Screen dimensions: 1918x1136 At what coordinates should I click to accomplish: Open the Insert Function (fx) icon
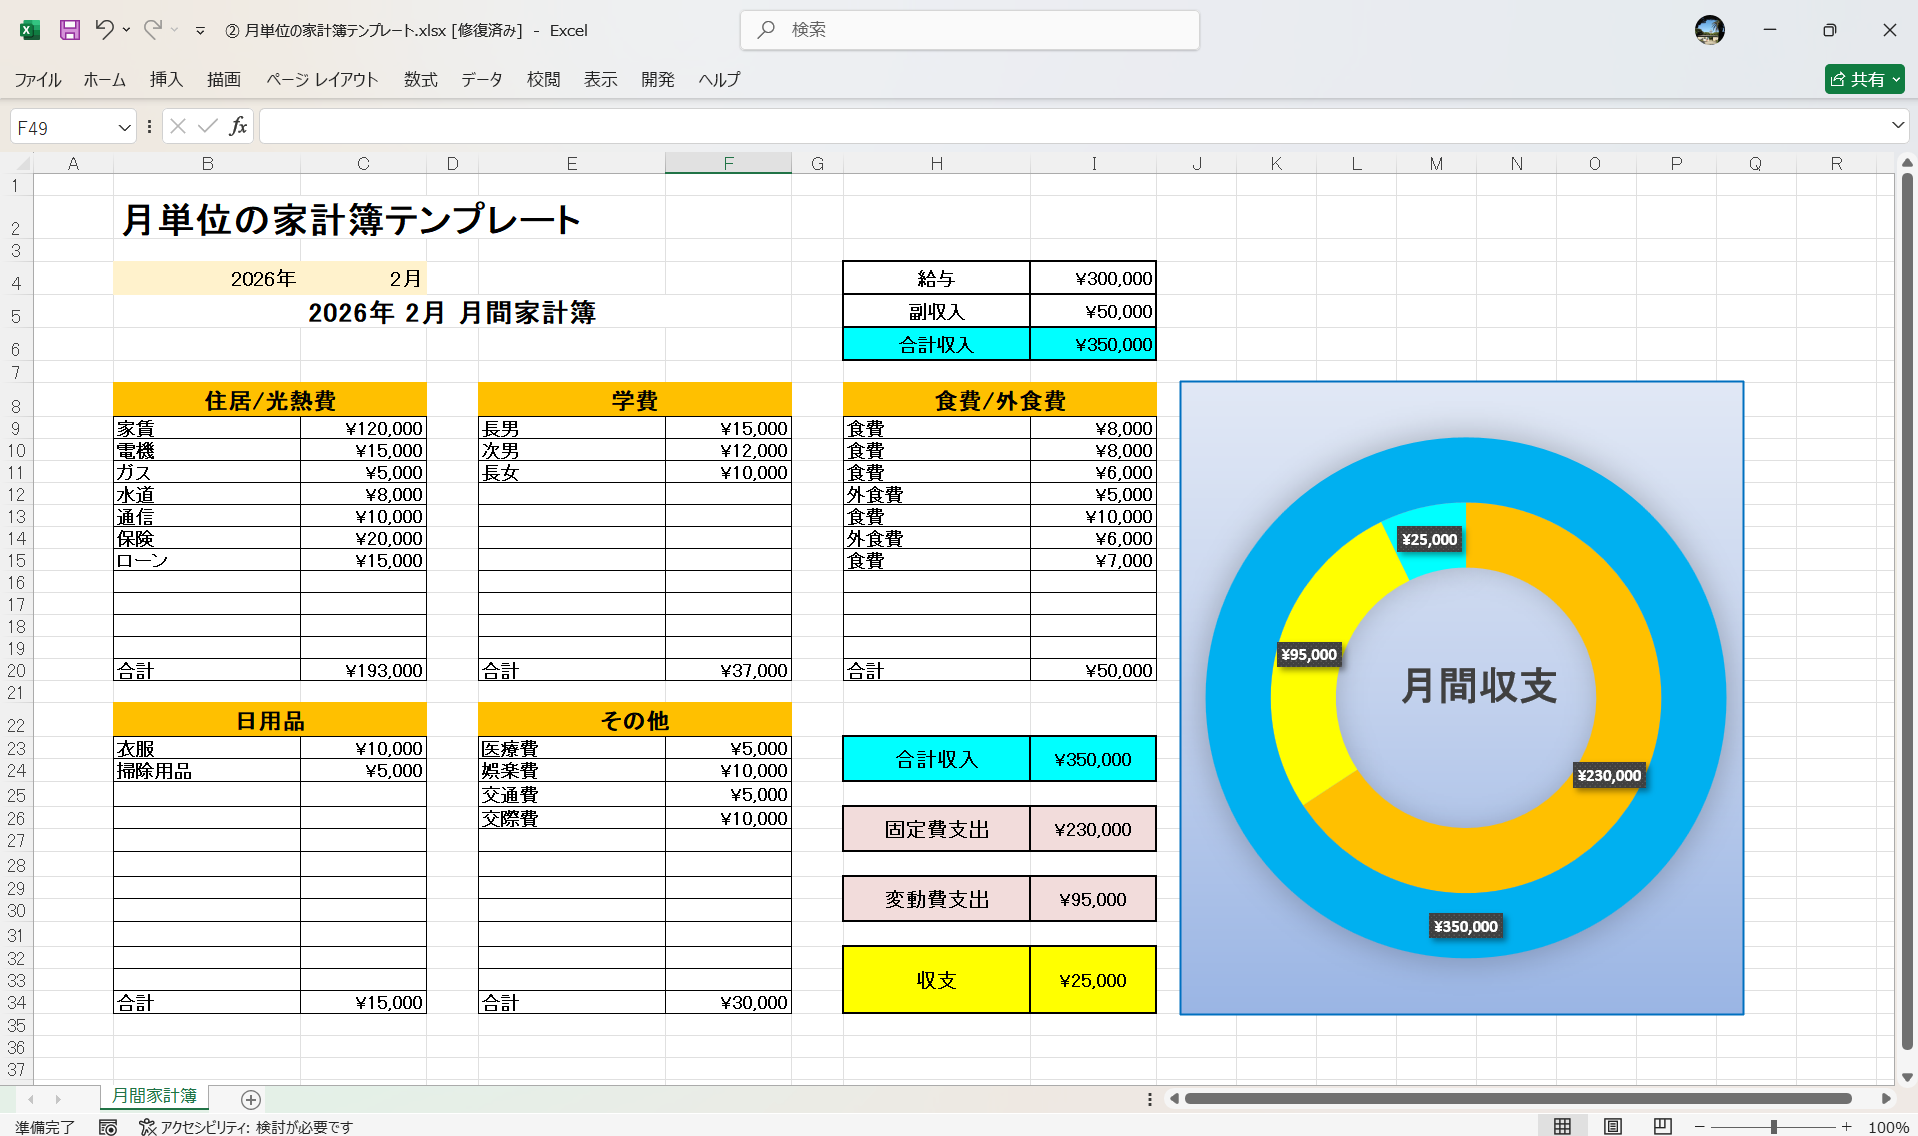[x=238, y=126]
